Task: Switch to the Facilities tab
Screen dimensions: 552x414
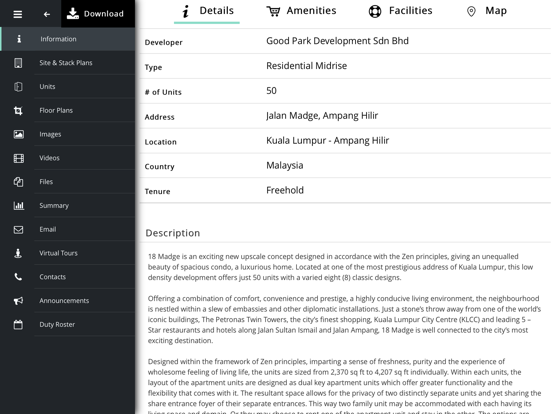Action: pyautogui.click(x=401, y=11)
